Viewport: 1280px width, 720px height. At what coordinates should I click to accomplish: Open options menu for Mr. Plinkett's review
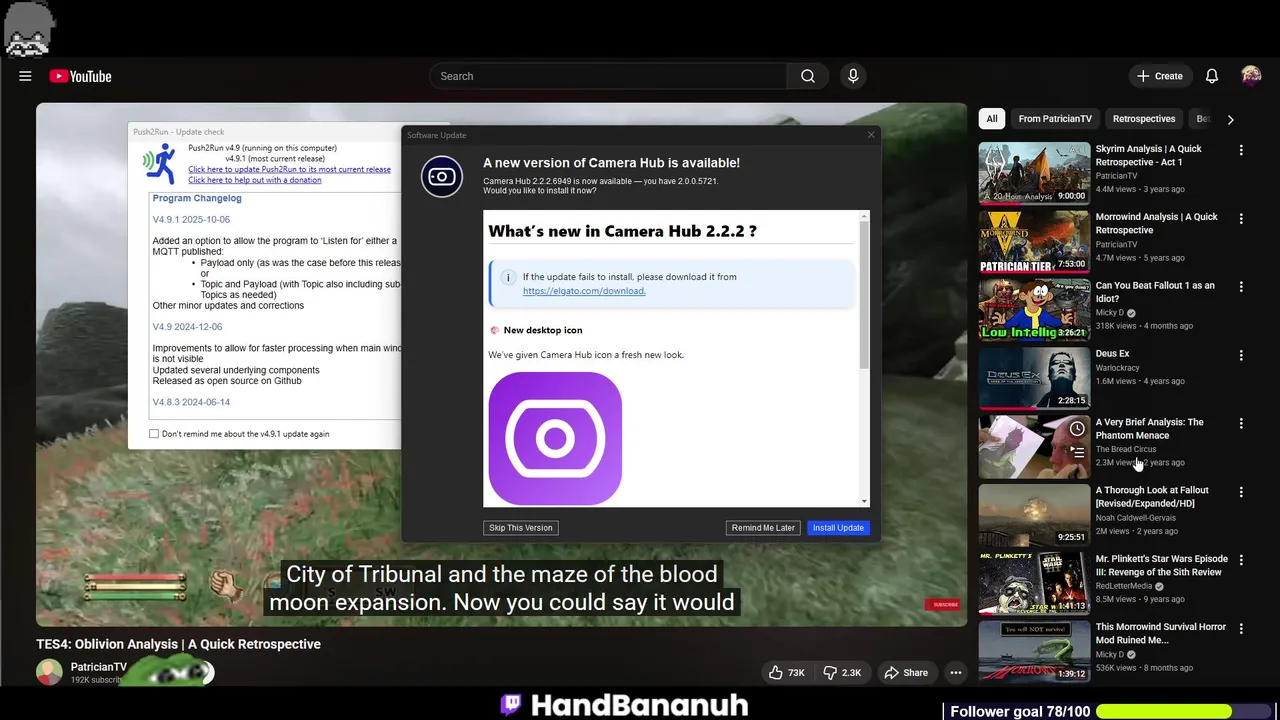(1241, 560)
